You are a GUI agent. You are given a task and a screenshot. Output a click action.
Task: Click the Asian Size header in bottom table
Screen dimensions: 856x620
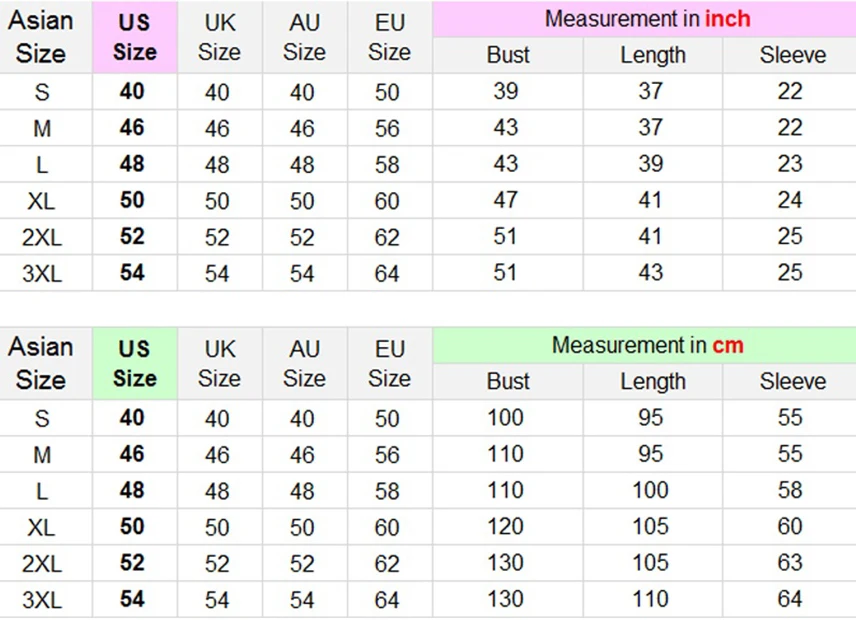click(41, 363)
